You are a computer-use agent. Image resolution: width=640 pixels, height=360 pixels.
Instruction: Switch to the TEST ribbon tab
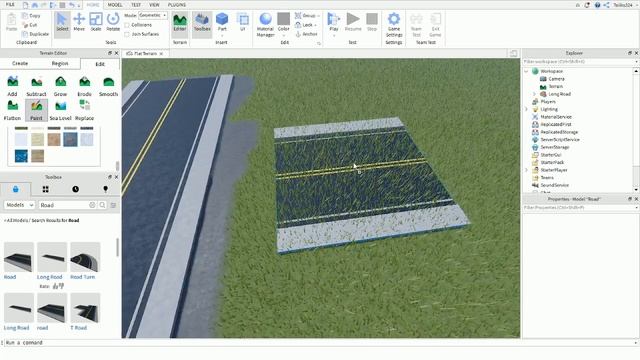136,5
